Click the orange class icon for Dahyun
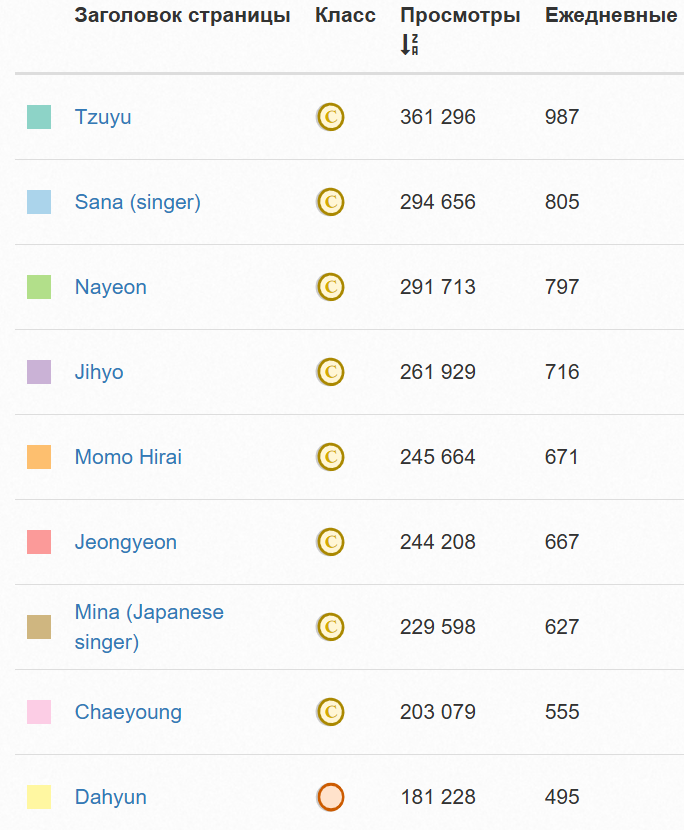Screen dimensions: 684x830 pos(330,797)
